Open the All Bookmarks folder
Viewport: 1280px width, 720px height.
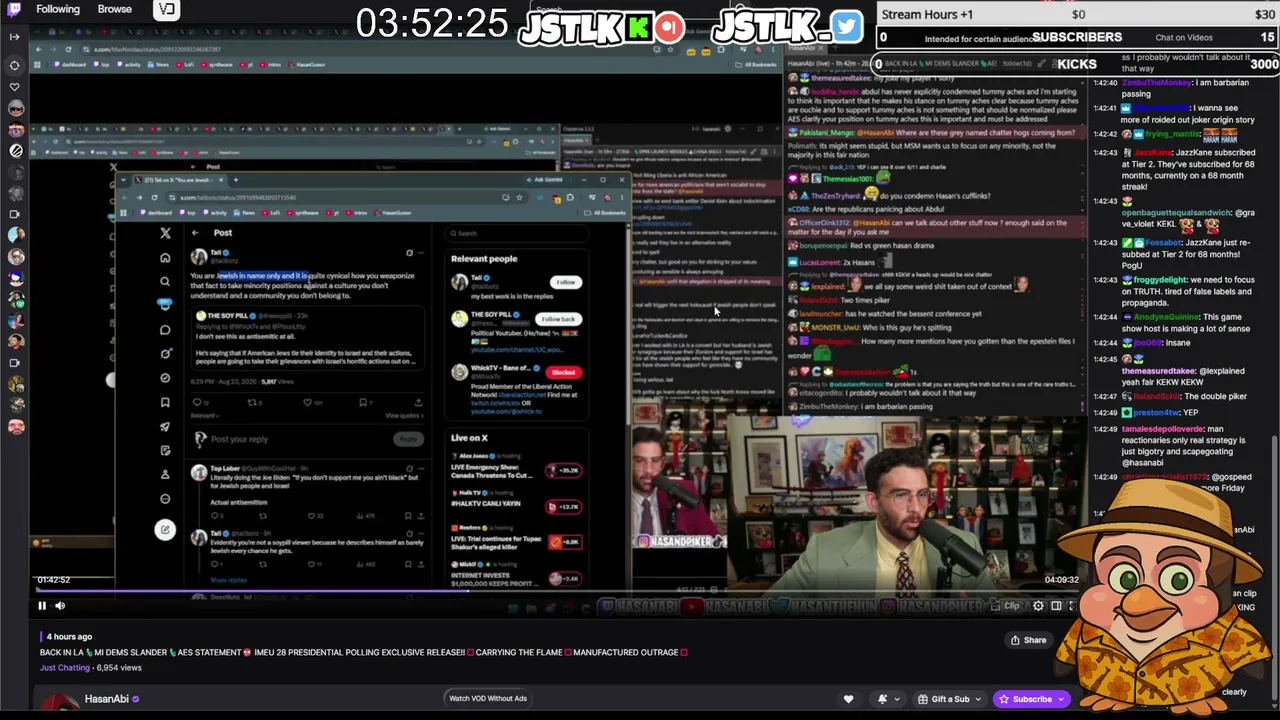pos(607,213)
